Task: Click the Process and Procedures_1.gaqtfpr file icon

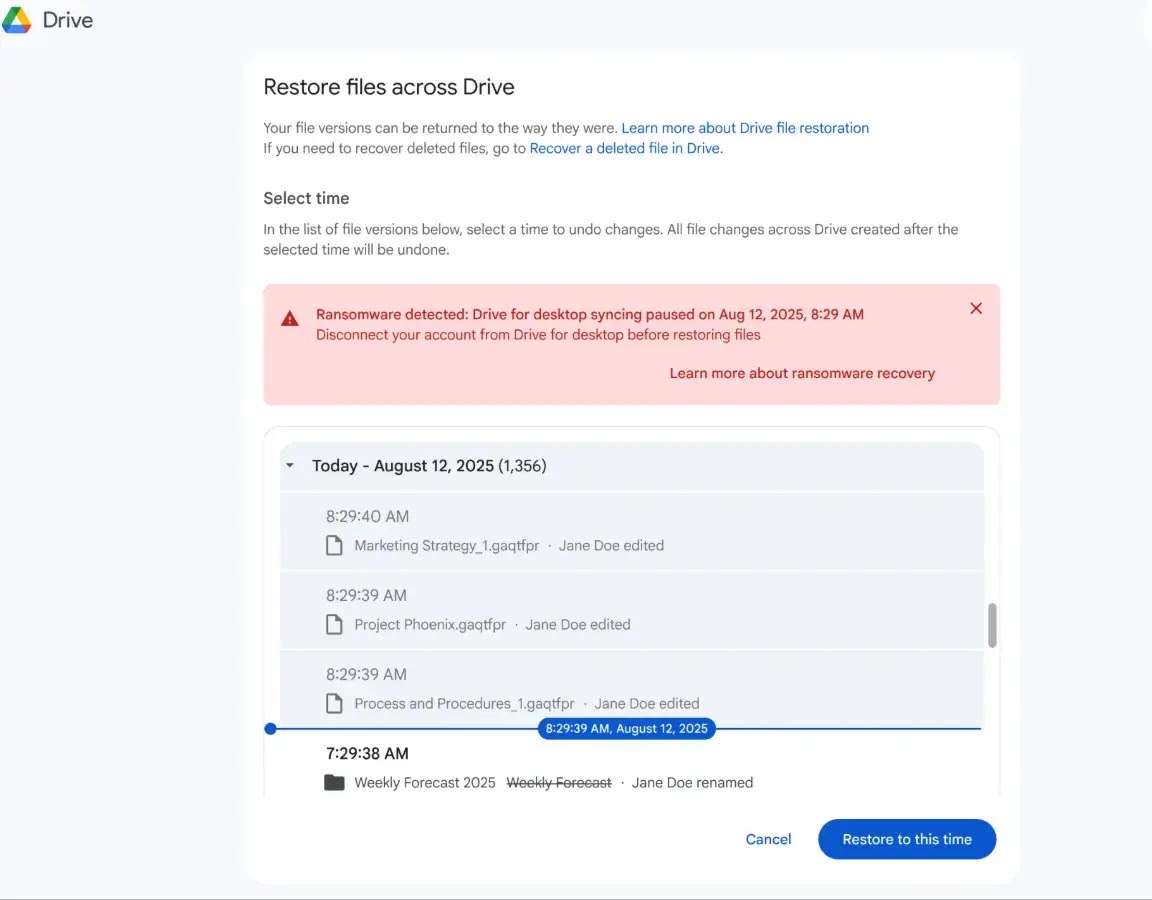Action: (x=334, y=703)
